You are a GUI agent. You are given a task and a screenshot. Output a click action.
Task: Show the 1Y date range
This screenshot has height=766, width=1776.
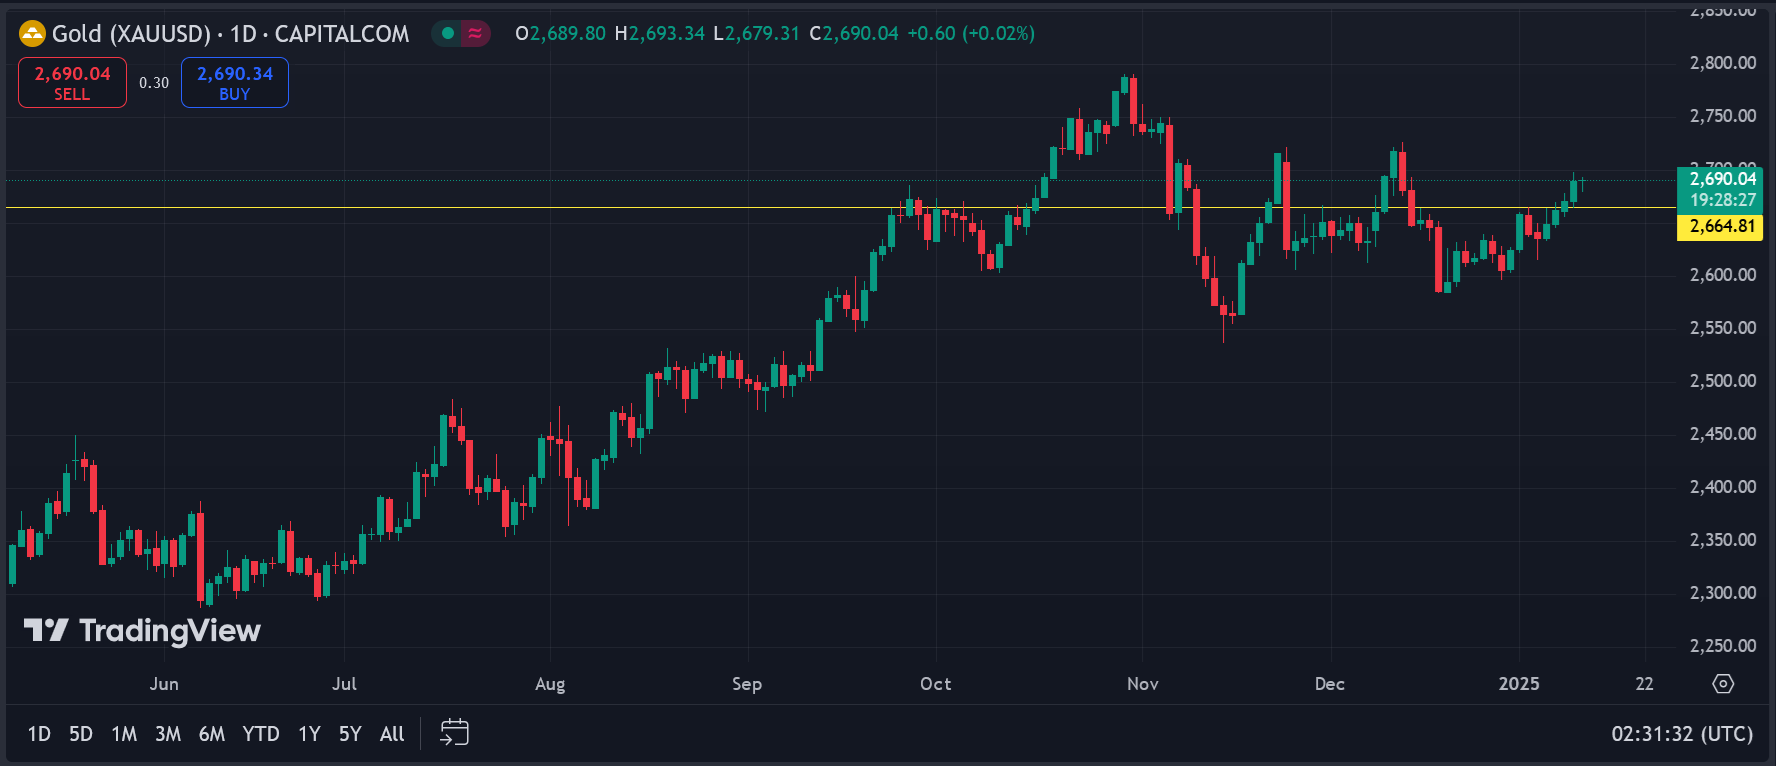click(309, 734)
